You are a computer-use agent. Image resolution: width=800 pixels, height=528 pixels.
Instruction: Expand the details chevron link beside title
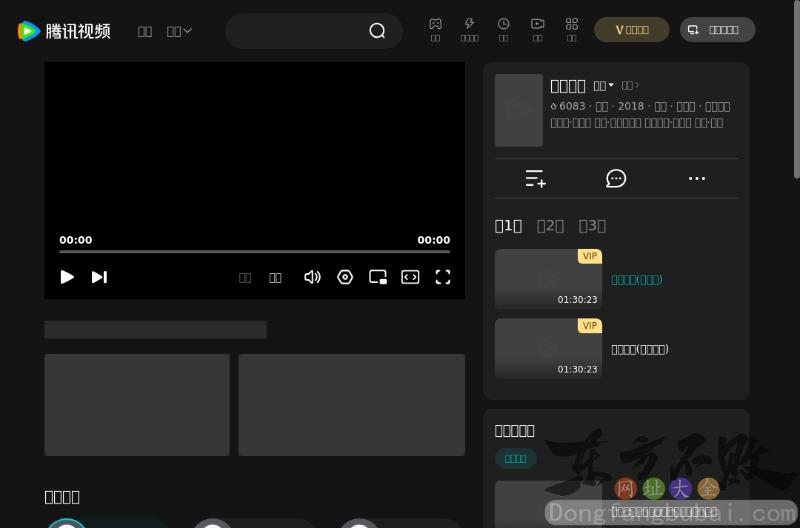(x=630, y=86)
